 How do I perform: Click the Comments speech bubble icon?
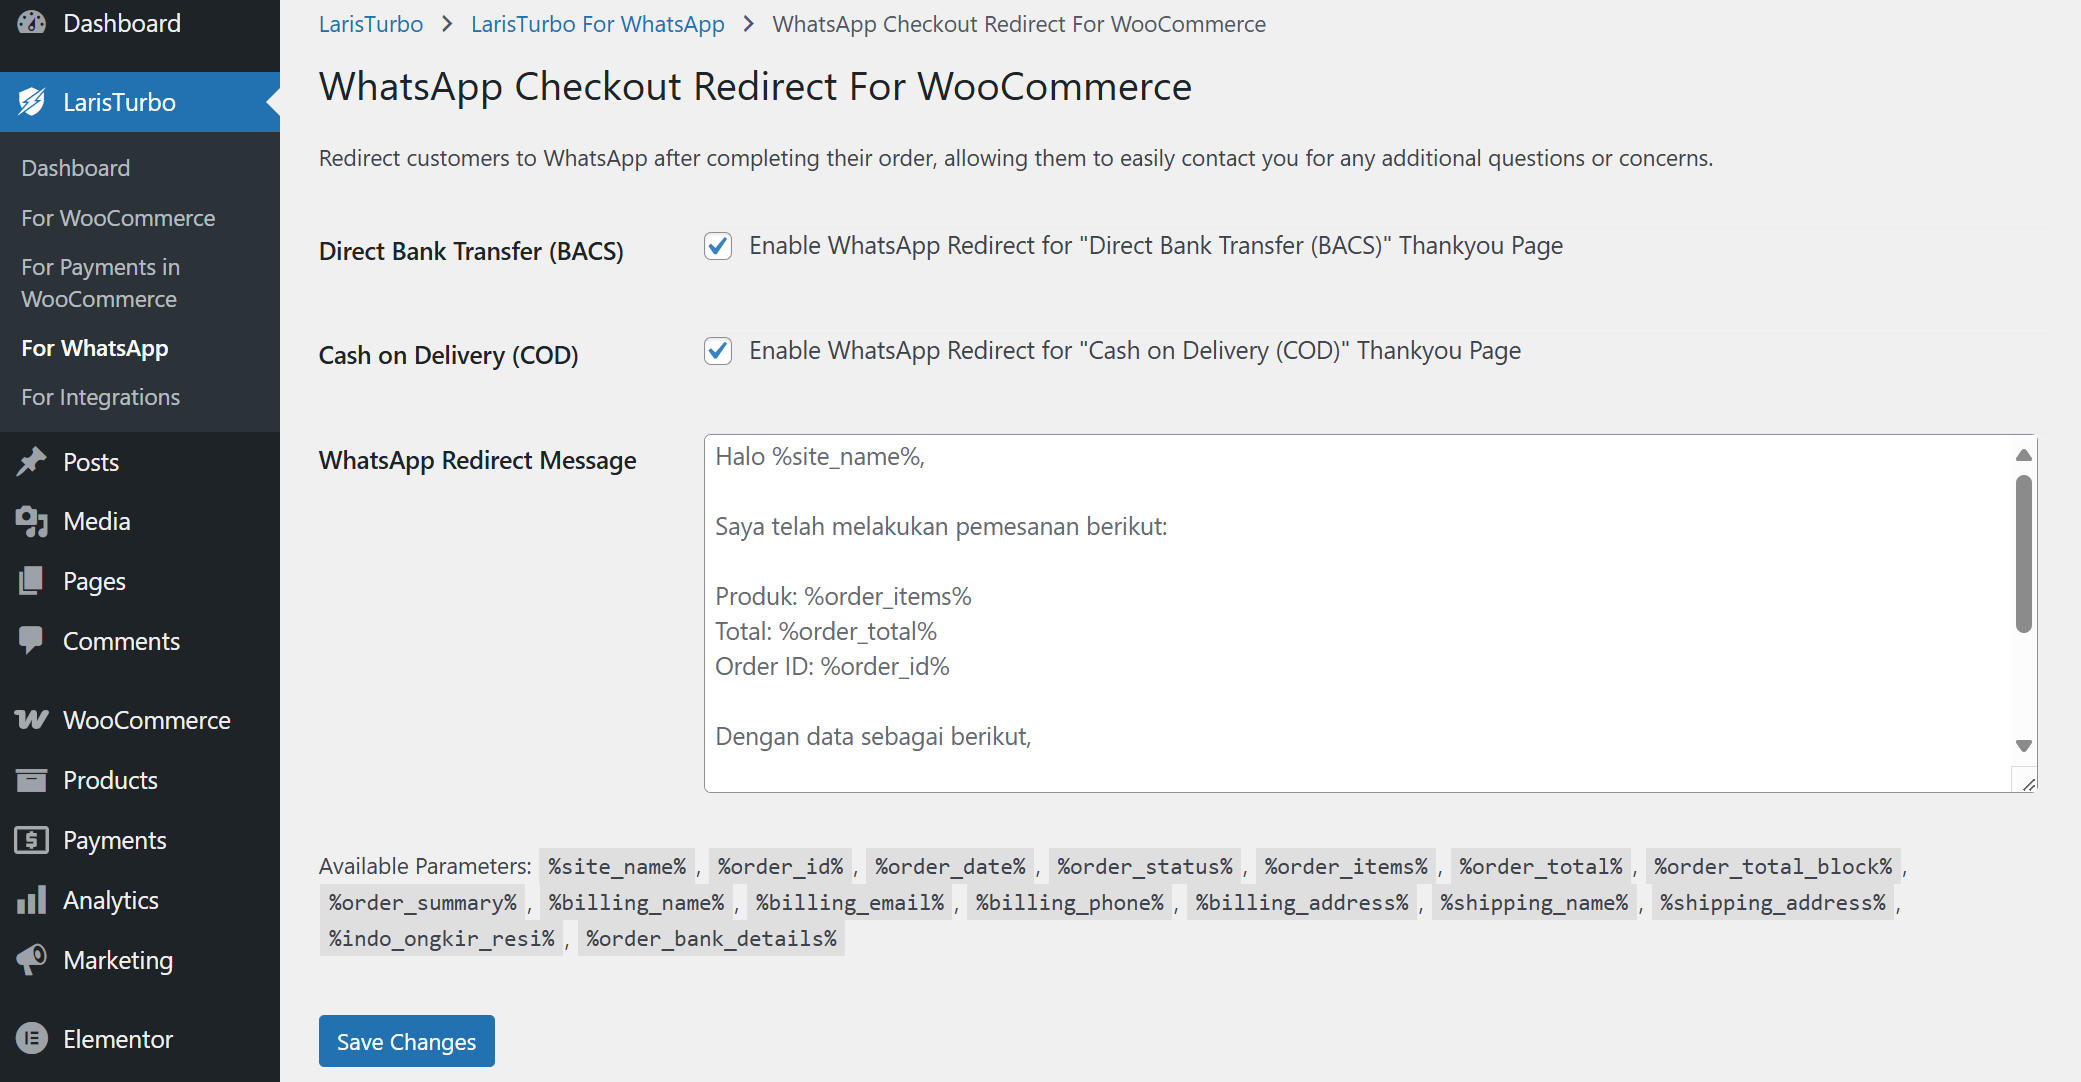(x=32, y=640)
